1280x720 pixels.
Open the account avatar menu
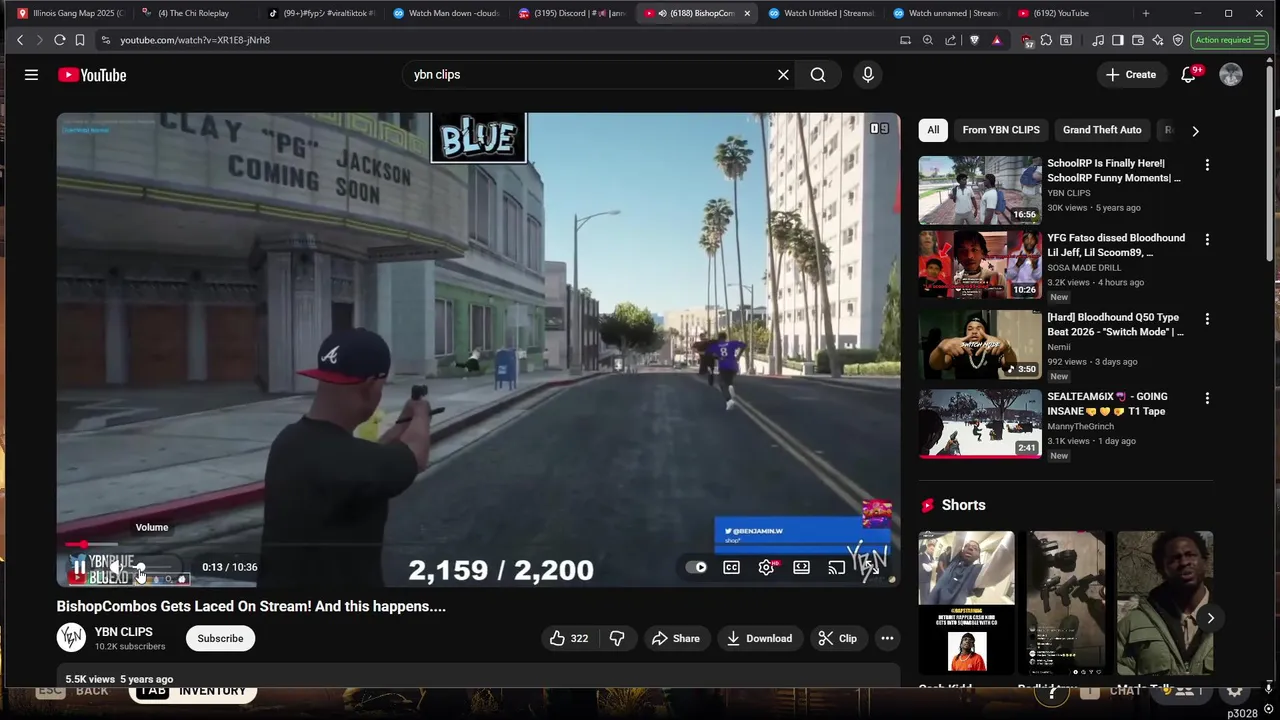[1231, 75]
